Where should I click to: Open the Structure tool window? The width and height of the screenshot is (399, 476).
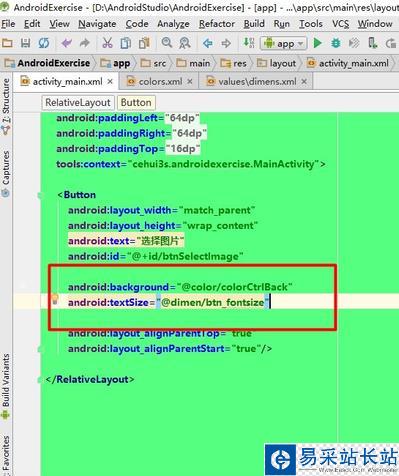pos(6,106)
